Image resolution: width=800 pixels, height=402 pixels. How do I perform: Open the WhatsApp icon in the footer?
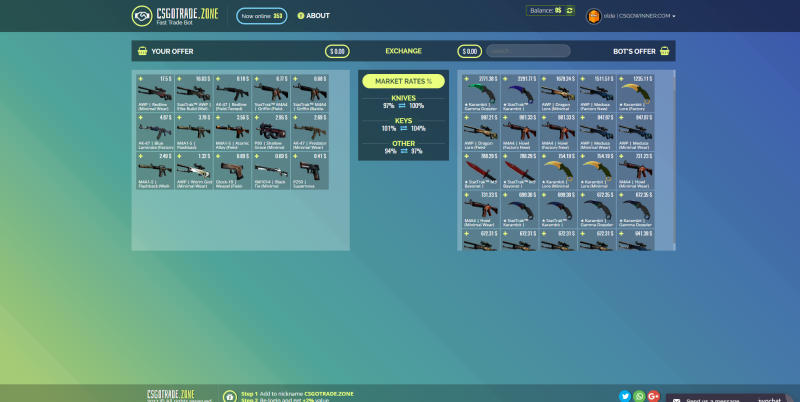tap(639, 396)
